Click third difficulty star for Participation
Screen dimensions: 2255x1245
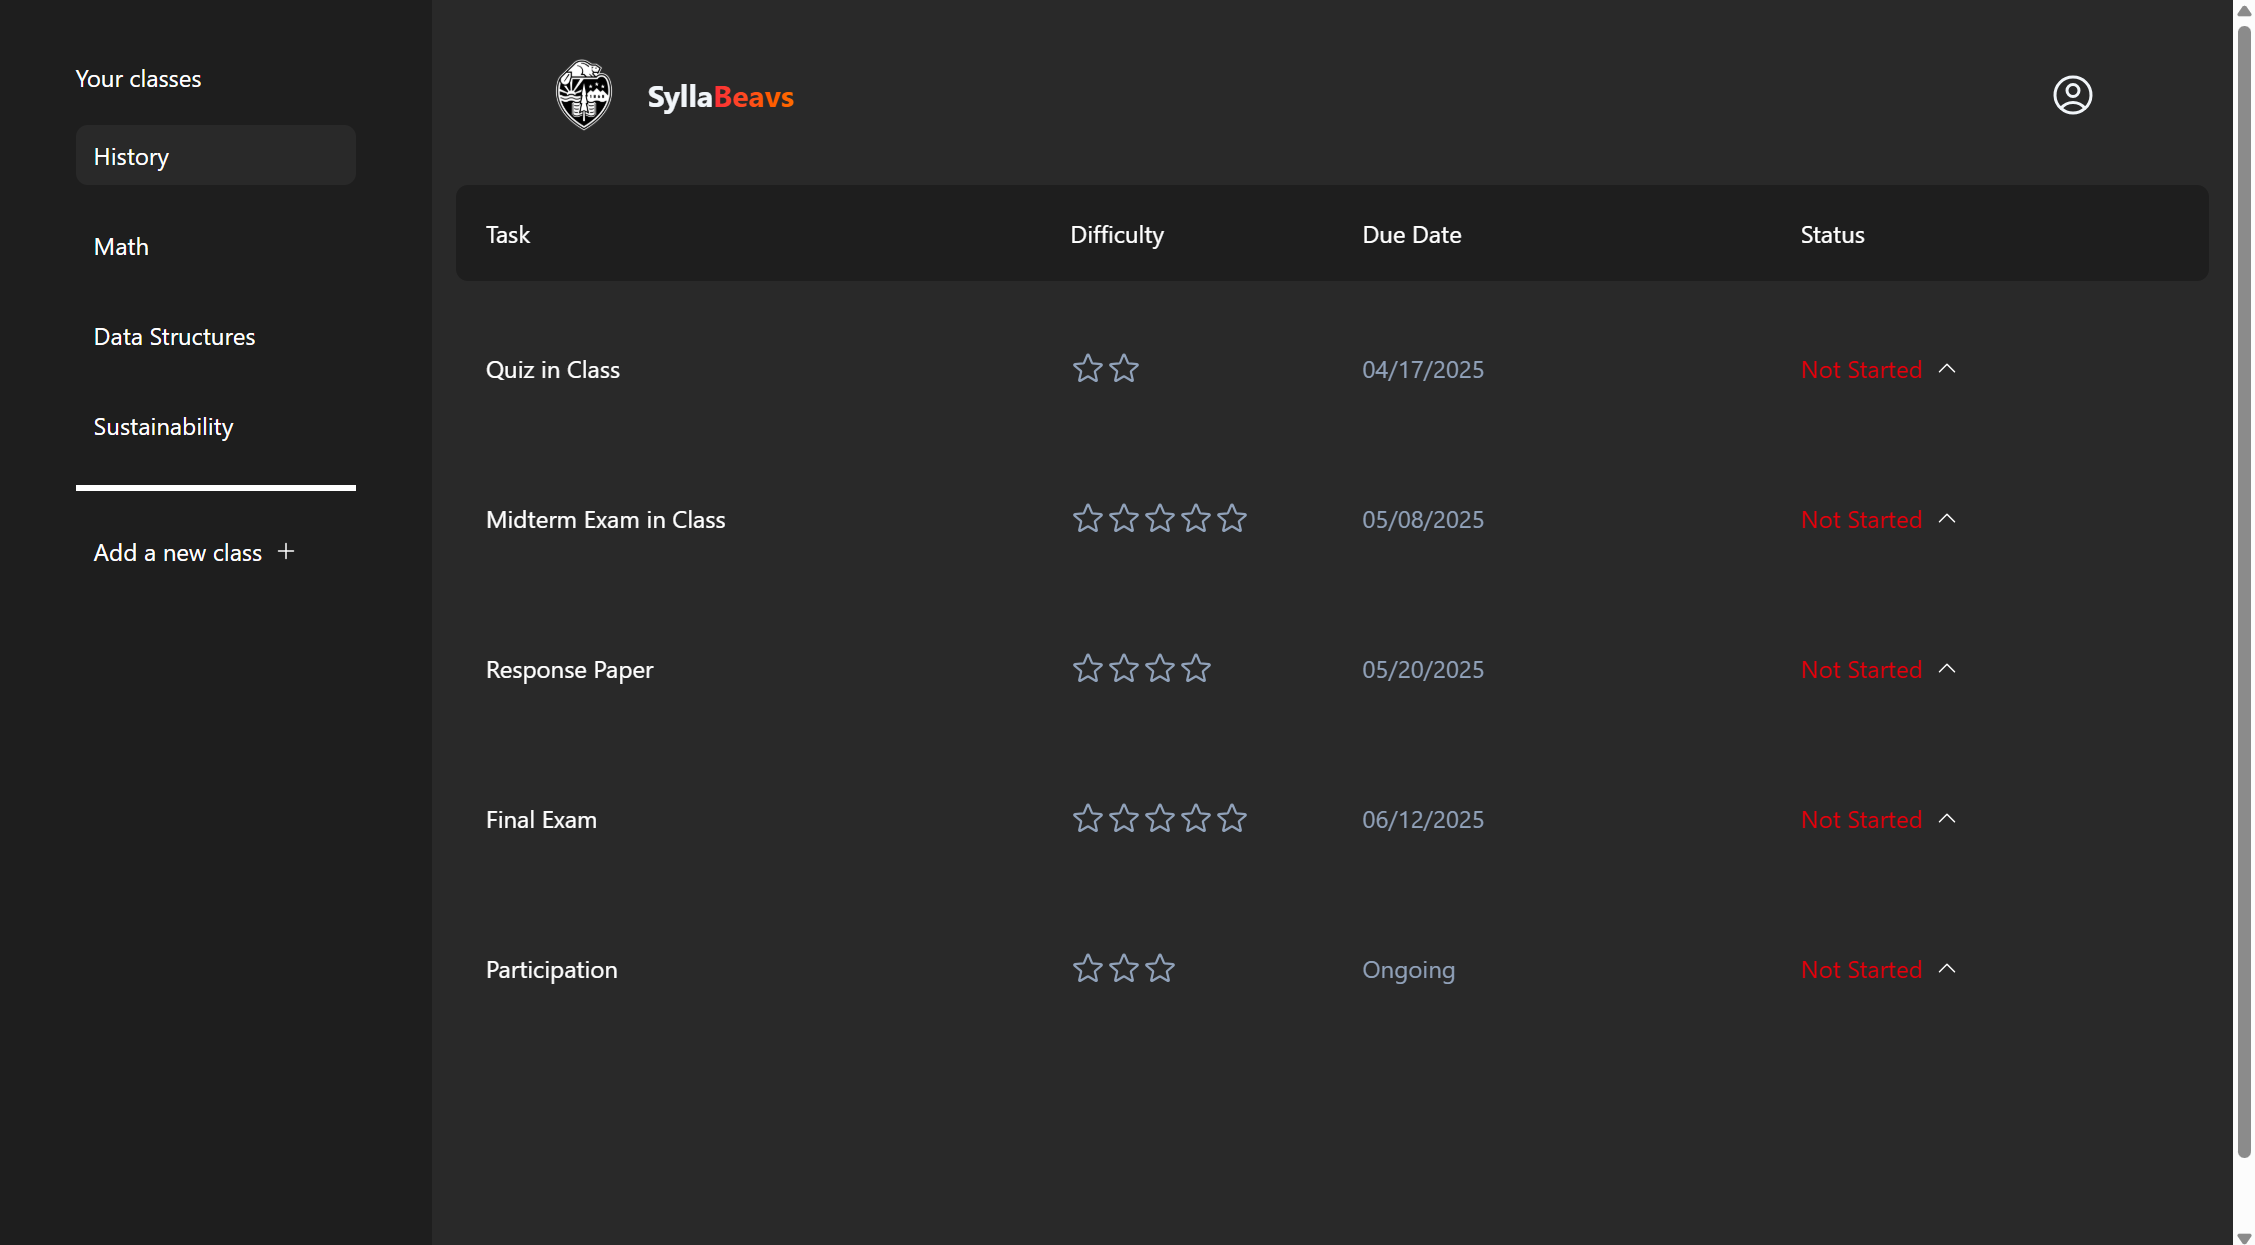point(1160,969)
